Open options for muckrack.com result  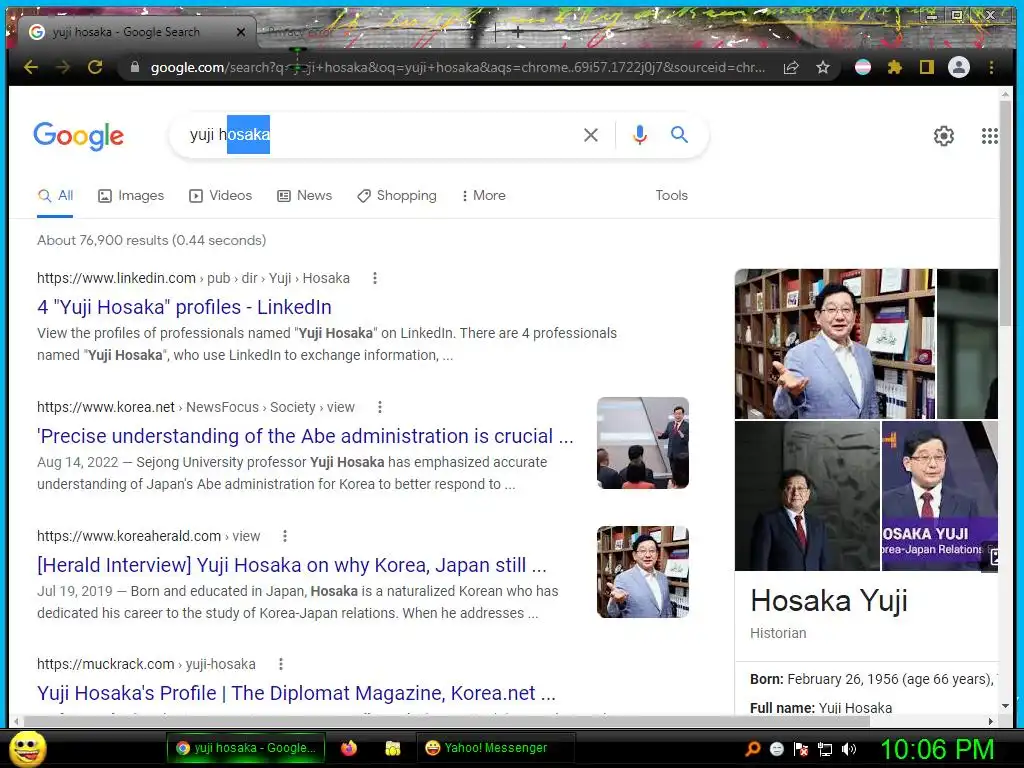(281, 664)
